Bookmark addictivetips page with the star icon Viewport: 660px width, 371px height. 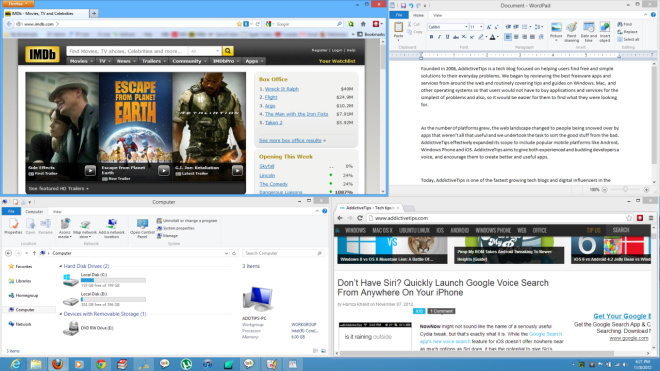click(629, 218)
